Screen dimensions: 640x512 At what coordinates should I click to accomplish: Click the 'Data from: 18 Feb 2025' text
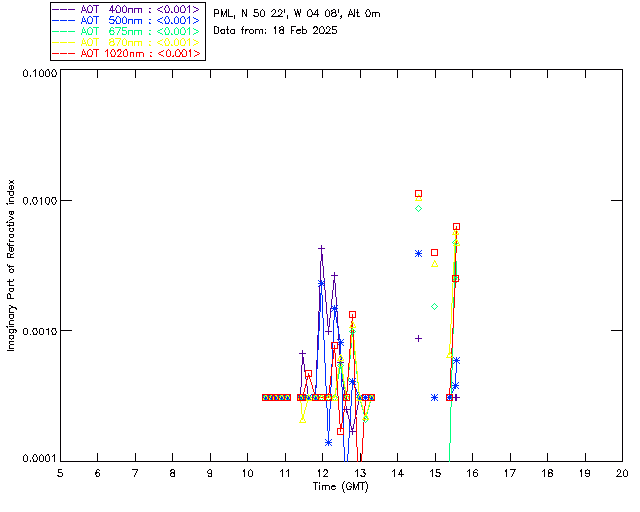[276, 31]
